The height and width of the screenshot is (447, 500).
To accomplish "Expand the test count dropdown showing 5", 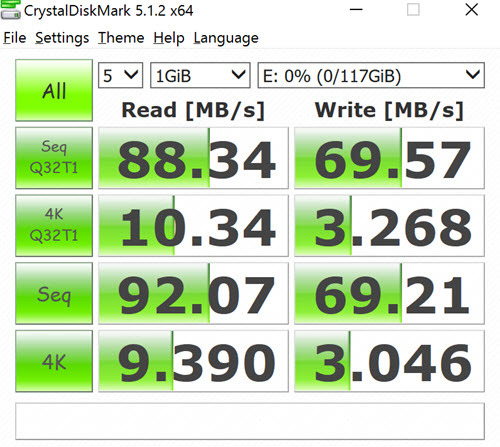I will pyautogui.click(x=121, y=75).
